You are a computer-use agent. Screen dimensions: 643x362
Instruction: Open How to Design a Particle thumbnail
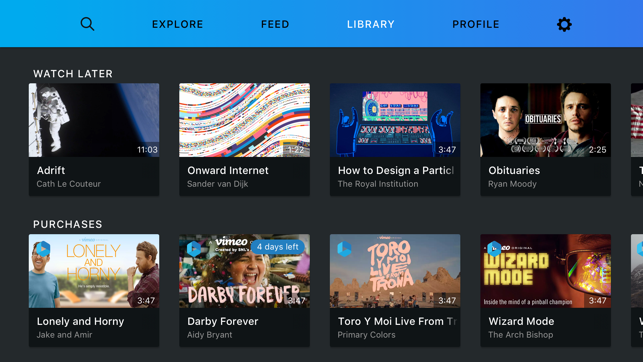point(395,120)
